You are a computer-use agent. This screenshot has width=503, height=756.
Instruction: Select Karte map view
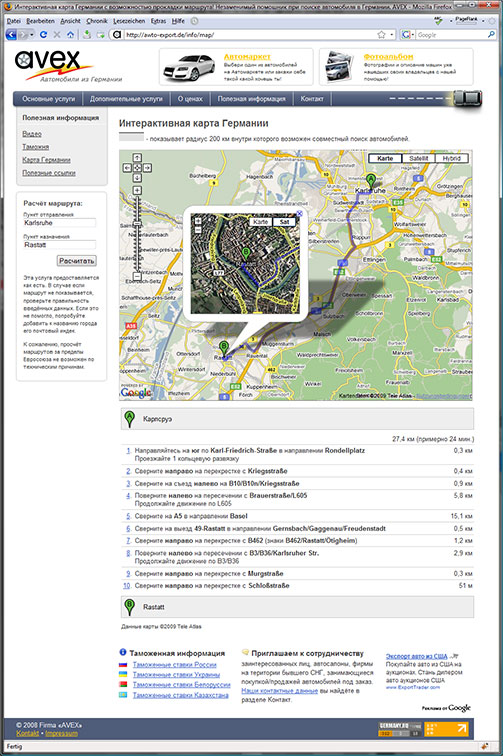(x=385, y=158)
